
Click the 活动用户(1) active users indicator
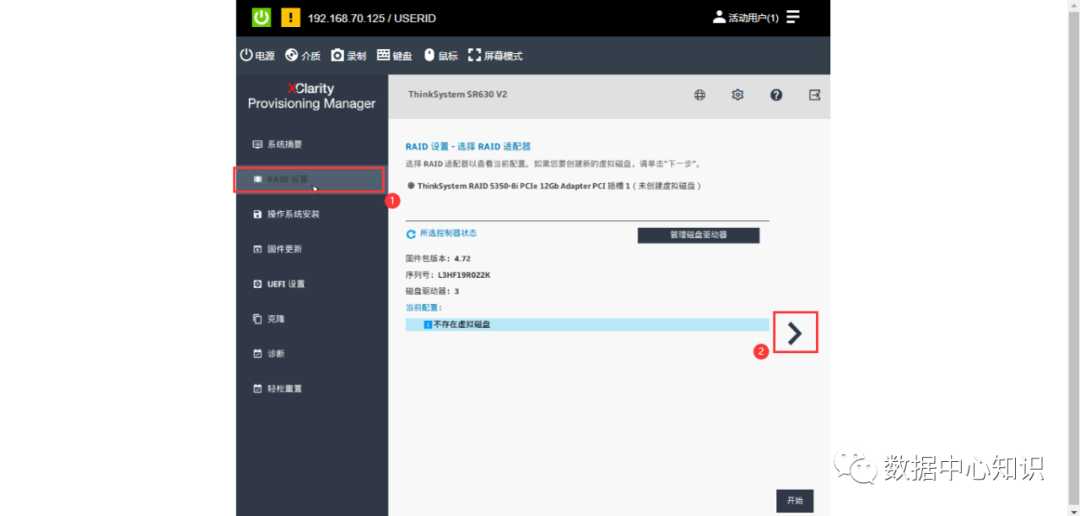pyautogui.click(x=746, y=17)
